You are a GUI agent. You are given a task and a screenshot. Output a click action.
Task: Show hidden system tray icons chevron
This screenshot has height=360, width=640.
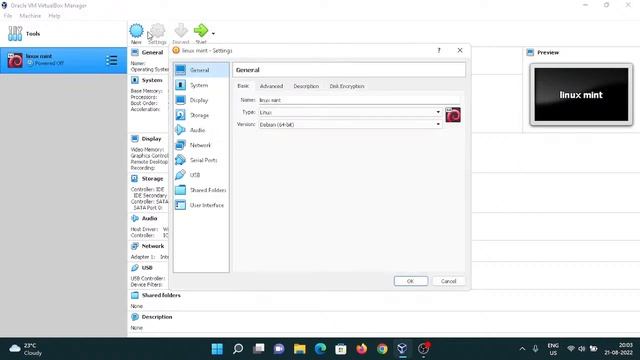point(522,349)
